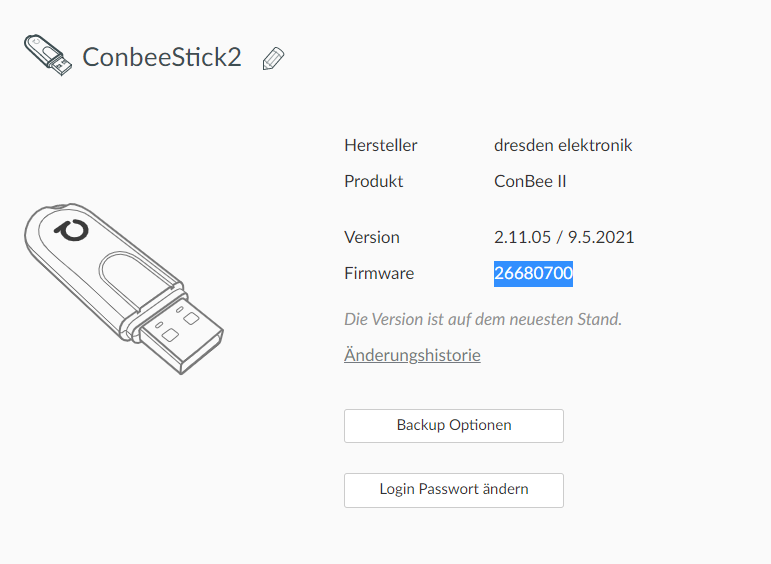Viewport: 771px width, 564px height.
Task: Click the 'Die Version ist auf dem neuesten Stand' message
Action: (482, 320)
